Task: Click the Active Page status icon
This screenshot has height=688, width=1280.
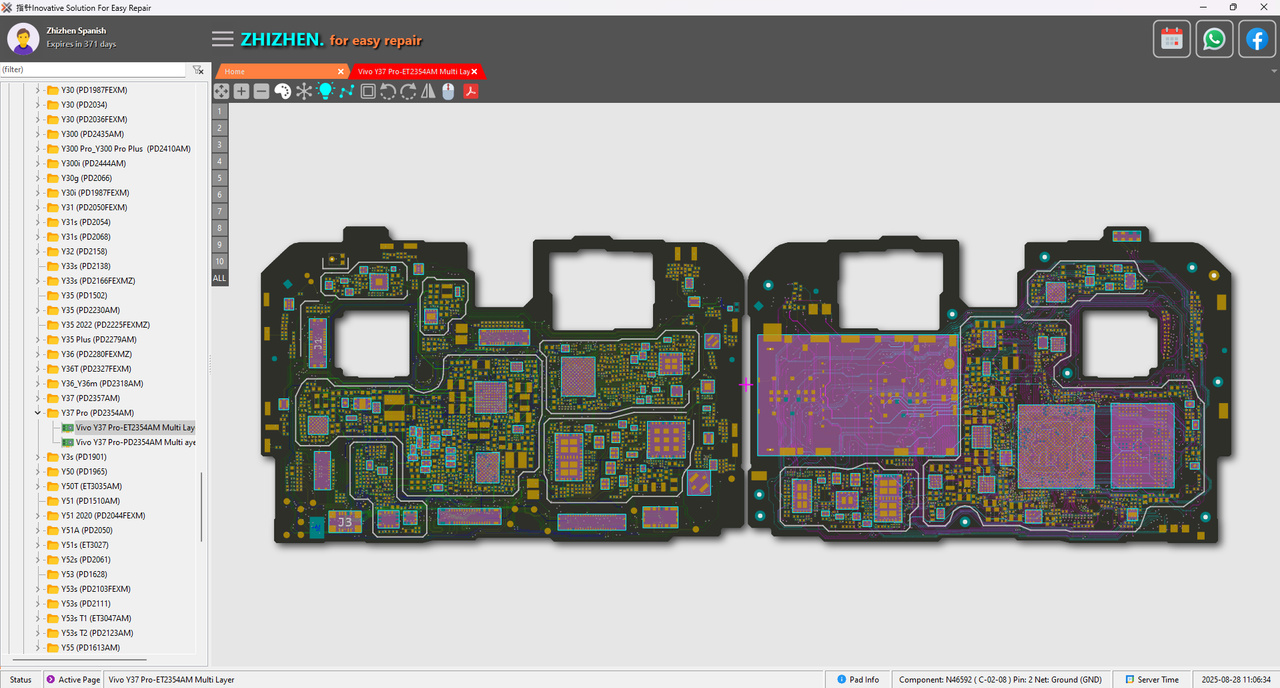Action: click(51, 680)
